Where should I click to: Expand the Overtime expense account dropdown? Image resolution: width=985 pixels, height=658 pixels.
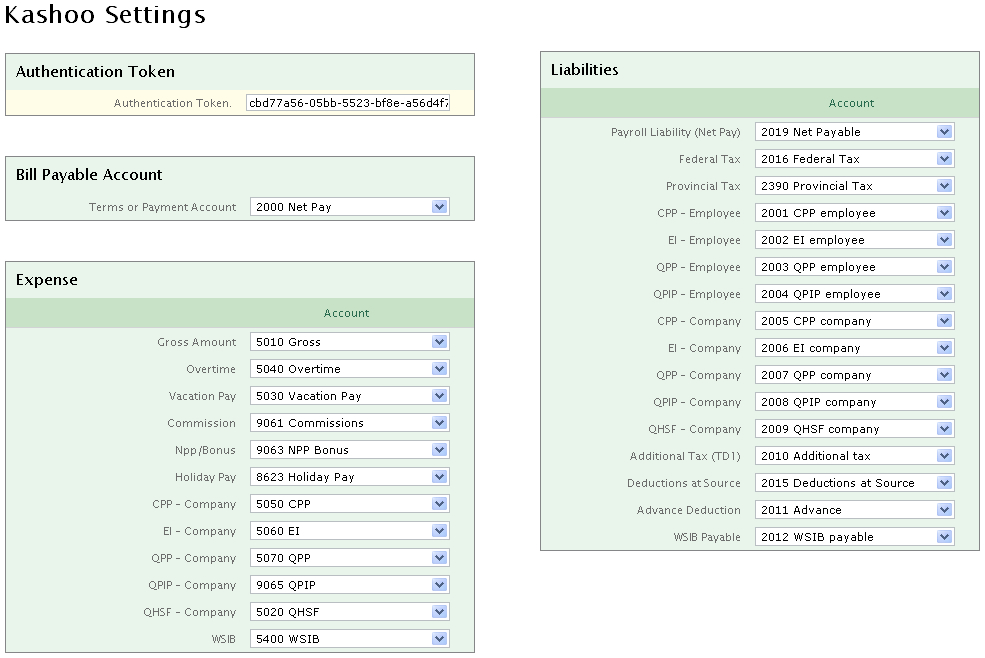(x=349, y=369)
